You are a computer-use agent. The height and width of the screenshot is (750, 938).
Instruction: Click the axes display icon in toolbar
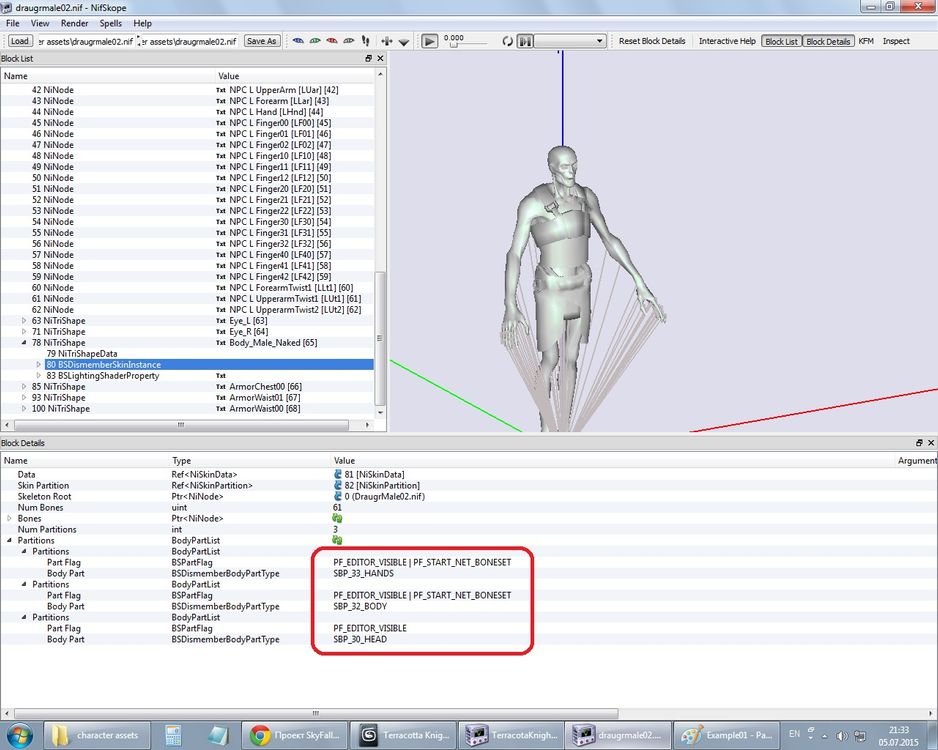point(387,41)
